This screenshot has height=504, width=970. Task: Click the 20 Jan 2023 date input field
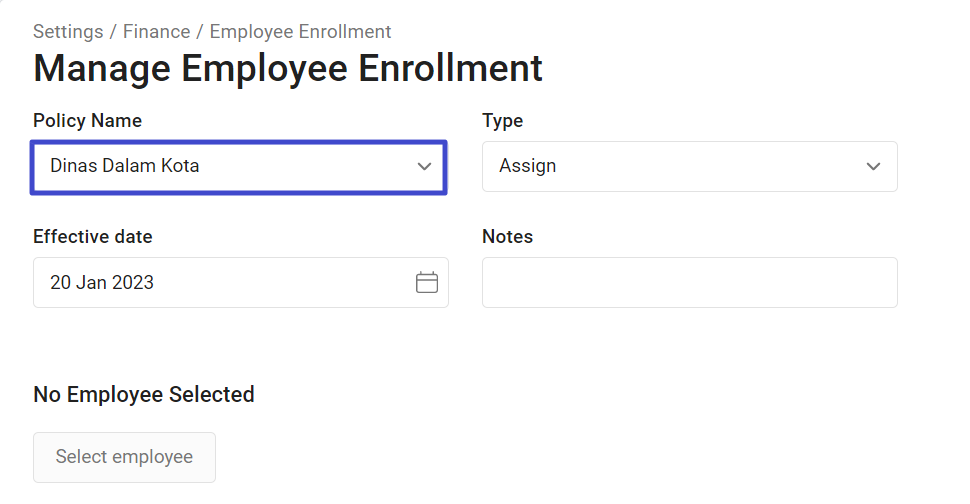tap(241, 283)
